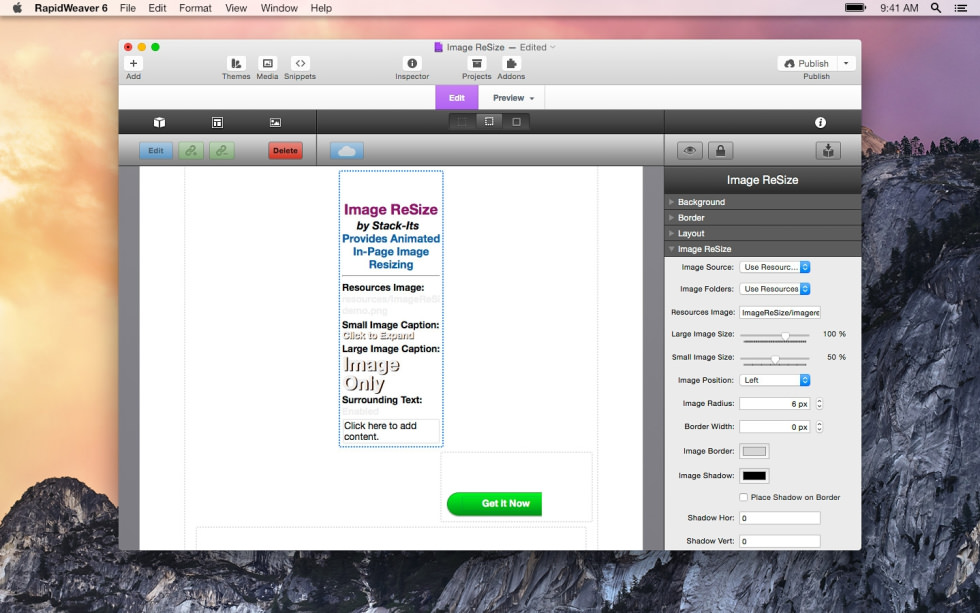Open the Apple menu

pos(17,8)
